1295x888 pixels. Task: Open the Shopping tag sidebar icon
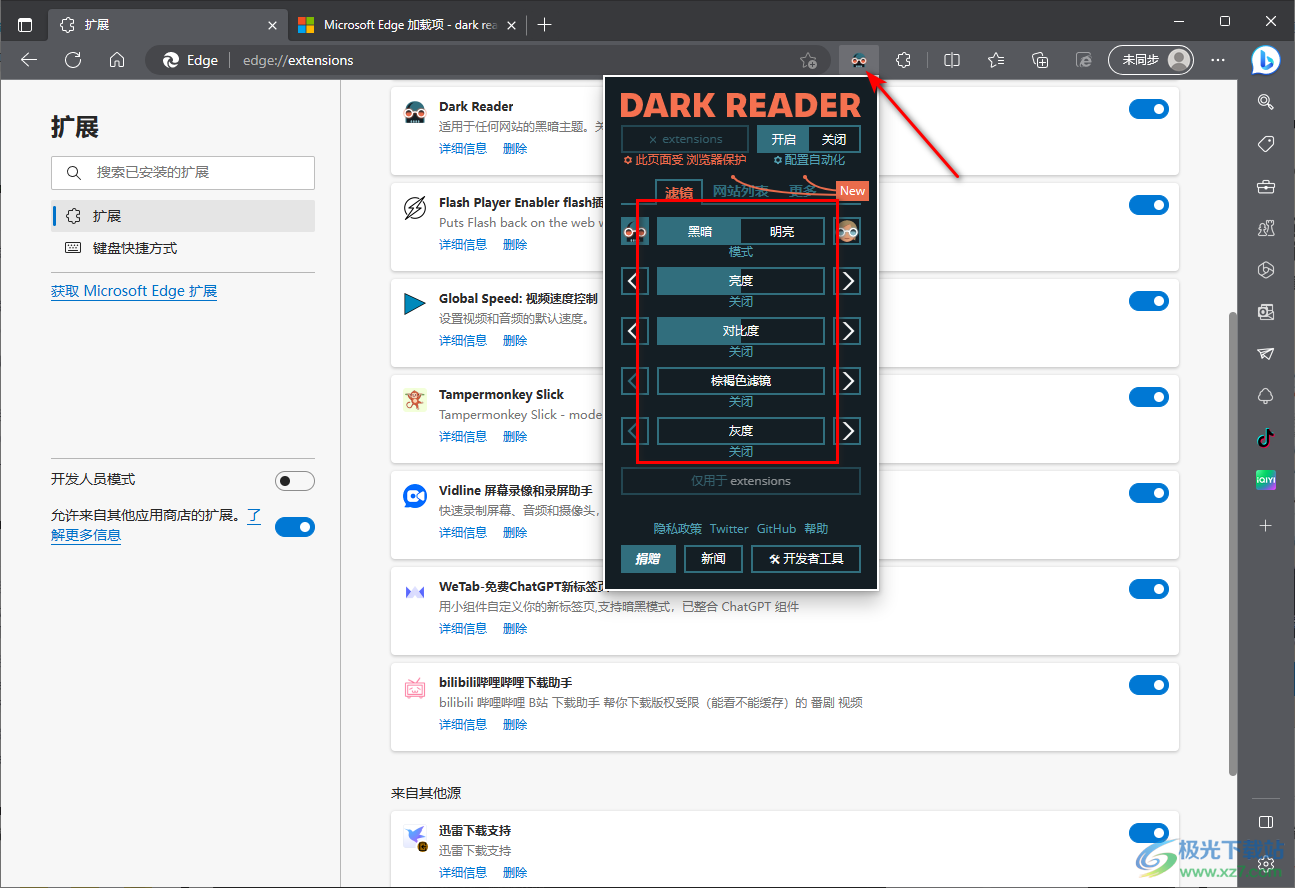pyautogui.click(x=1266, y=144)
